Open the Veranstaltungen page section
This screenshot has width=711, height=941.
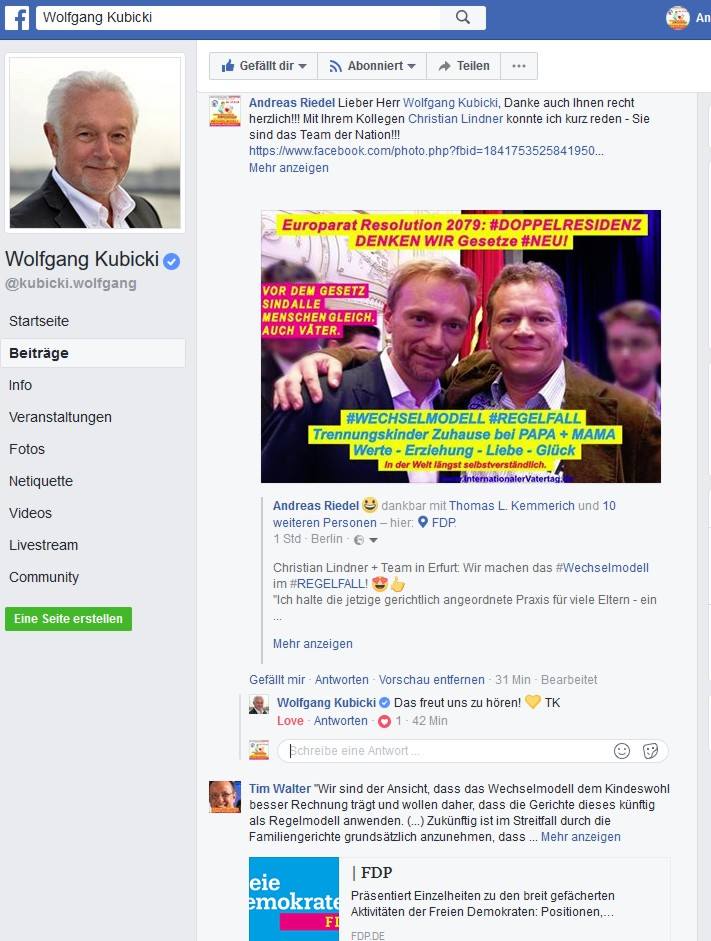[60, 417]
